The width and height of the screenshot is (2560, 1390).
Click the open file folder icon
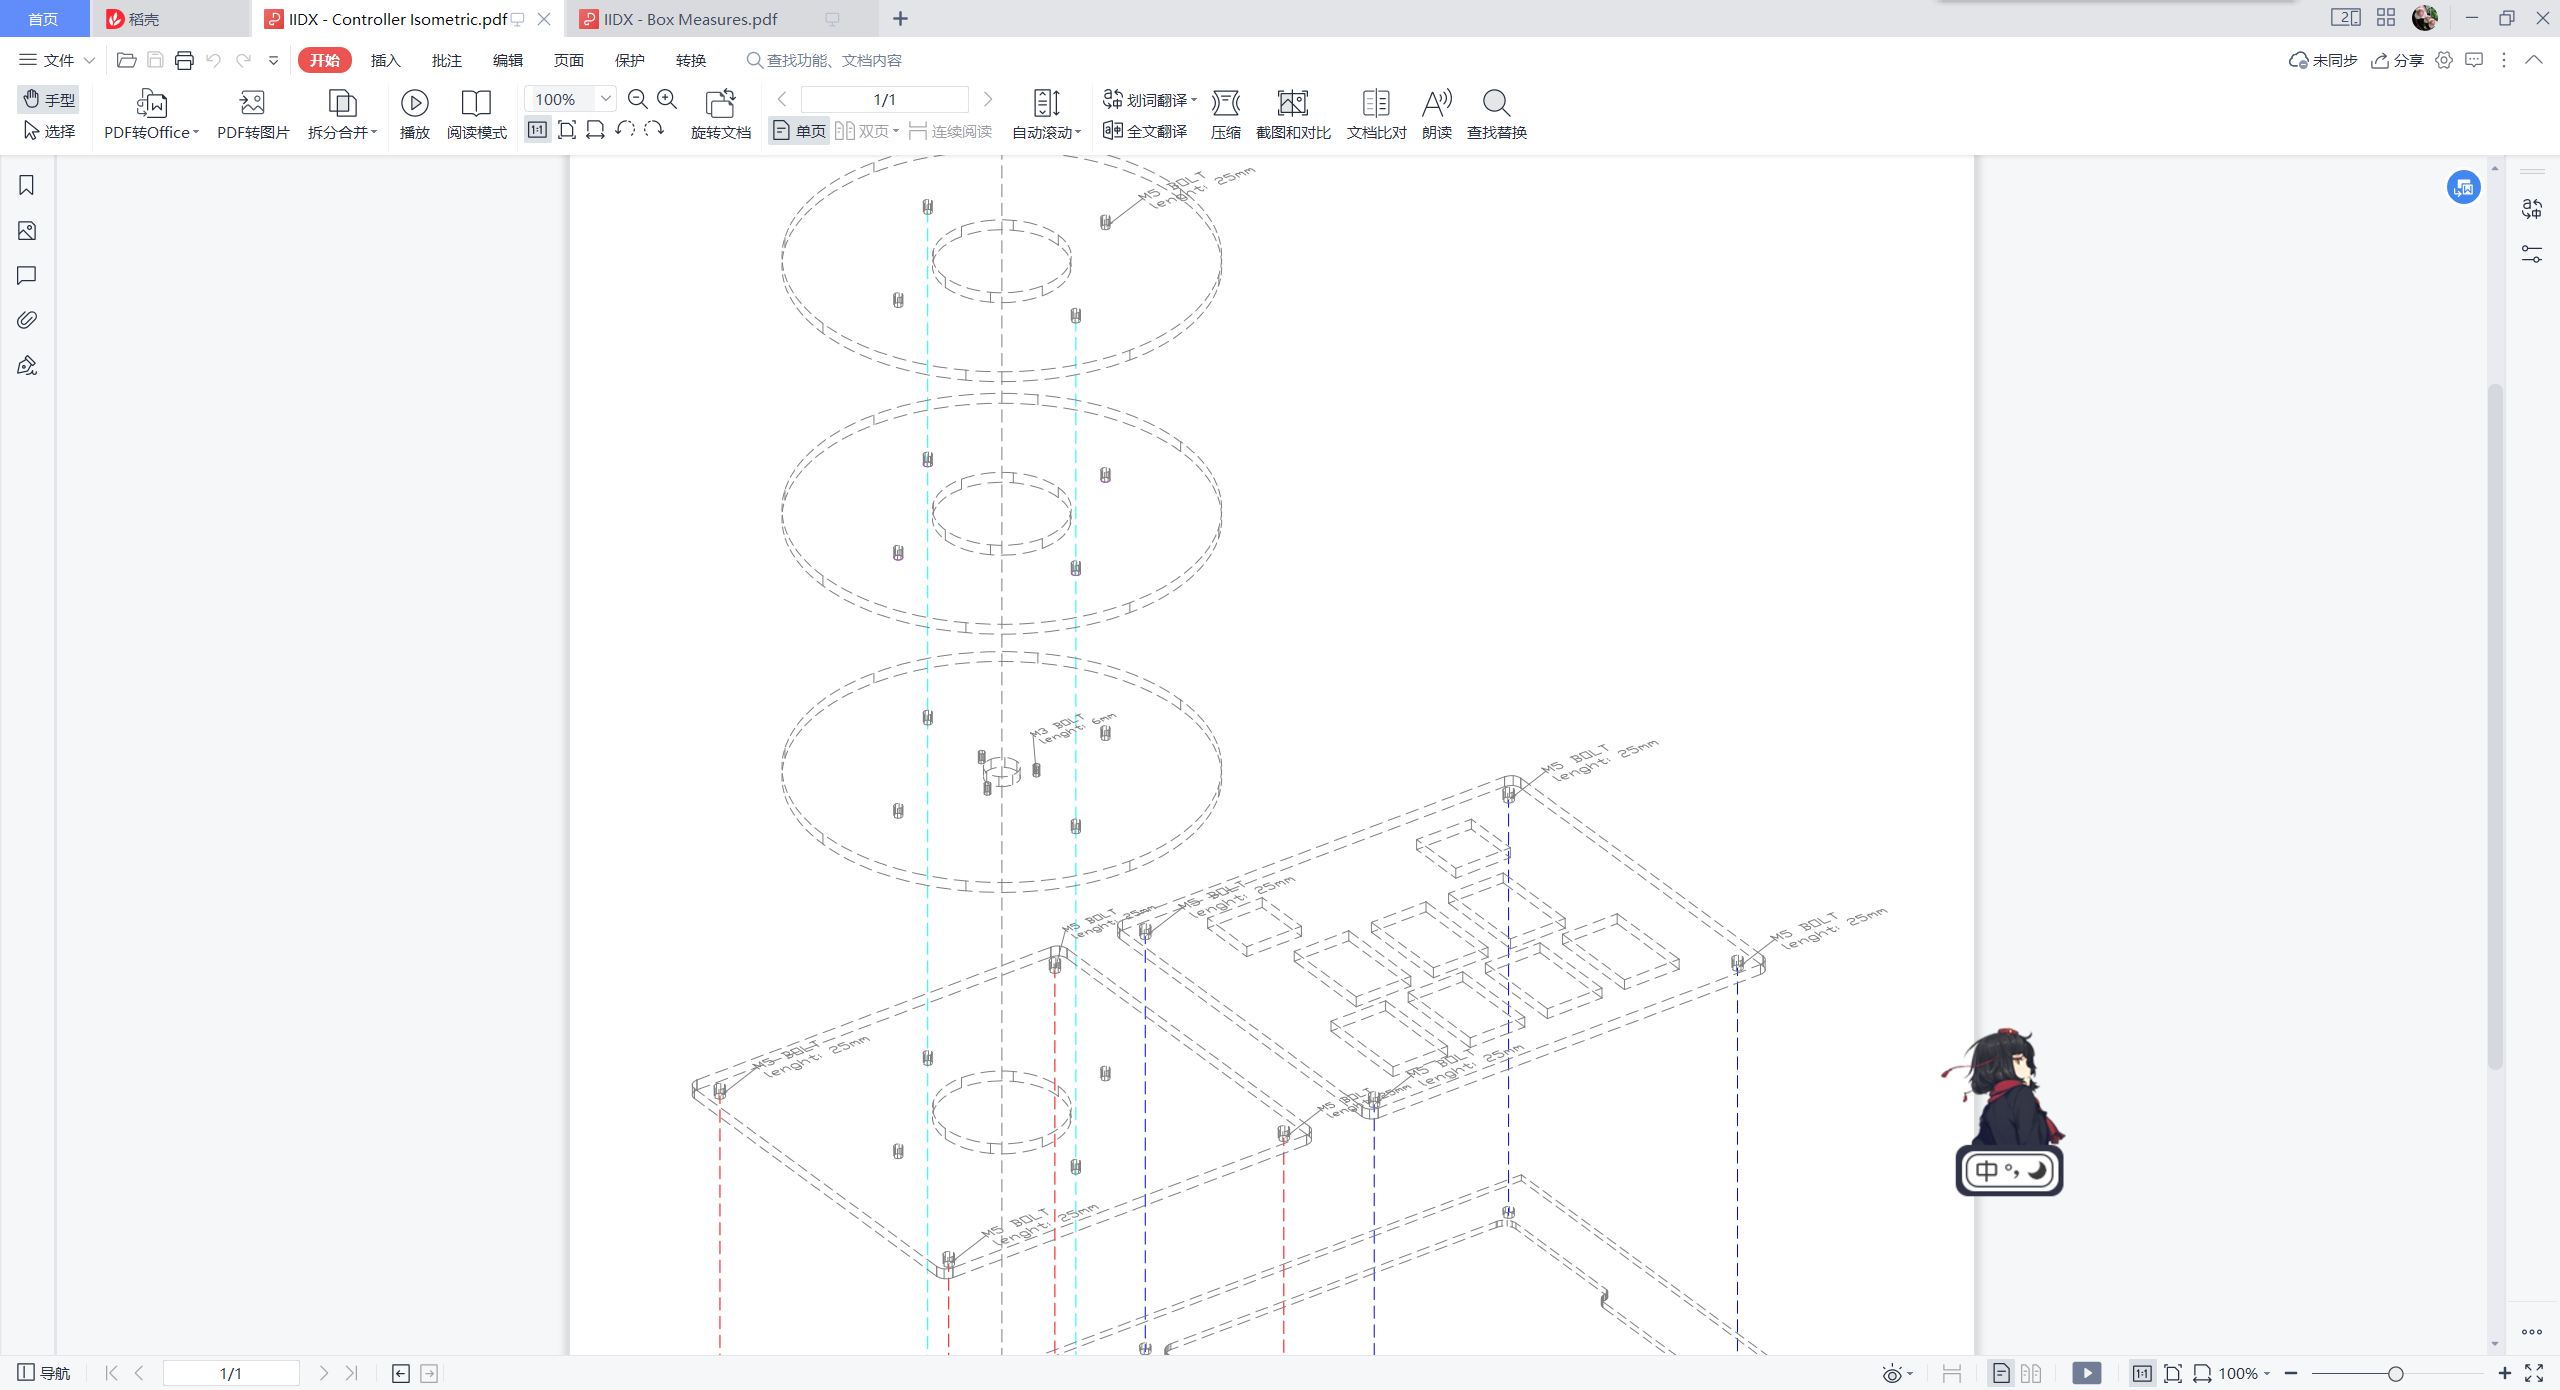click(126, 60)
